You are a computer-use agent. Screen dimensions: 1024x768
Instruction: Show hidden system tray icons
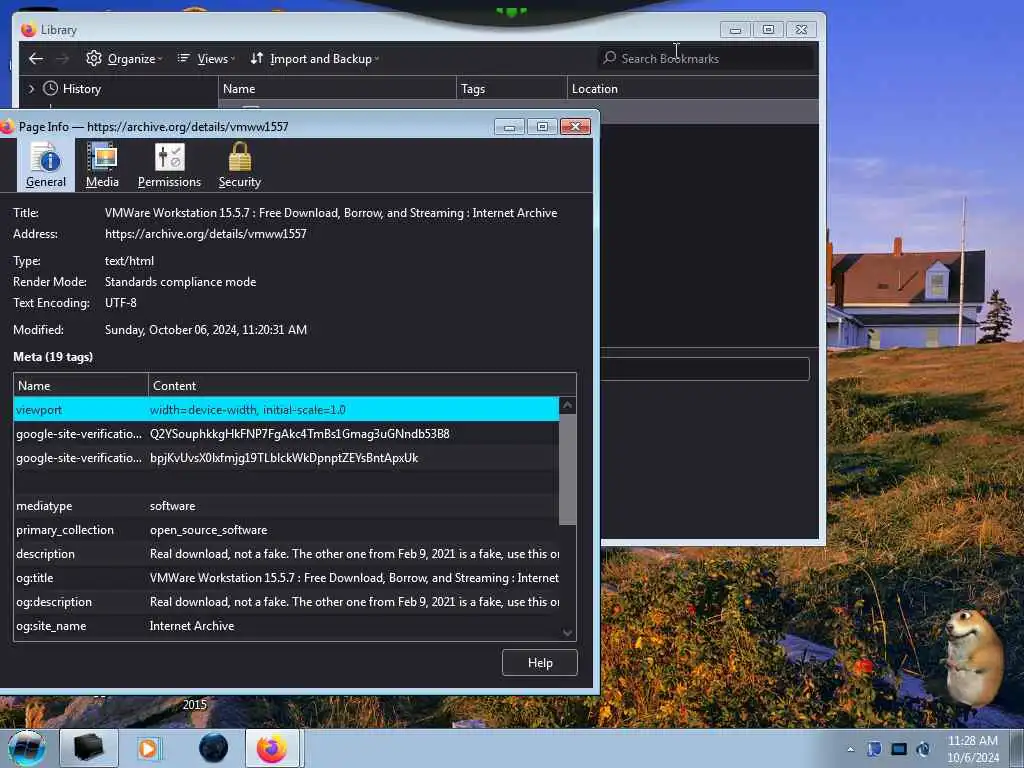[850, 749]
